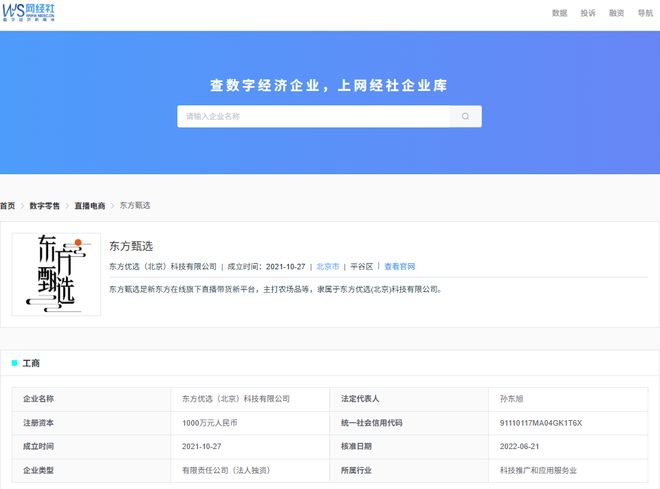
Task: Click the 平谷区 district text
Action: click(361, 267)
